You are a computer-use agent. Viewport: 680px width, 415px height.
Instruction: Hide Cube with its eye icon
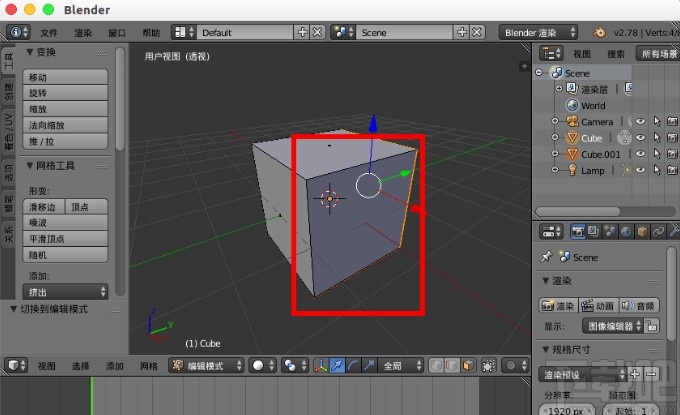coord(640,137)
